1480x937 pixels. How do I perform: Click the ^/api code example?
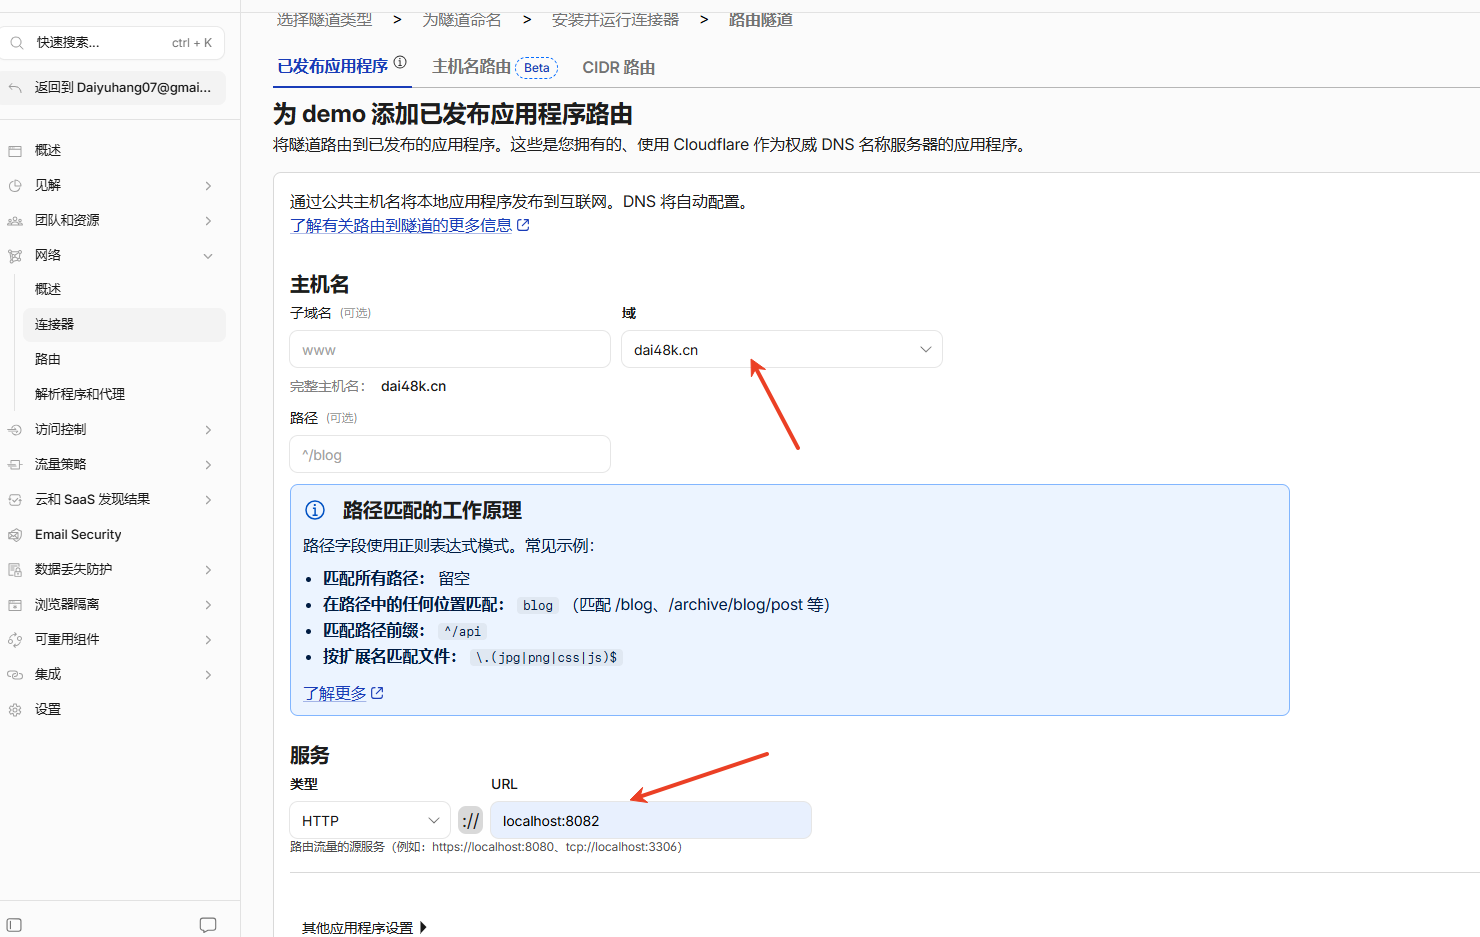(463, 631)
